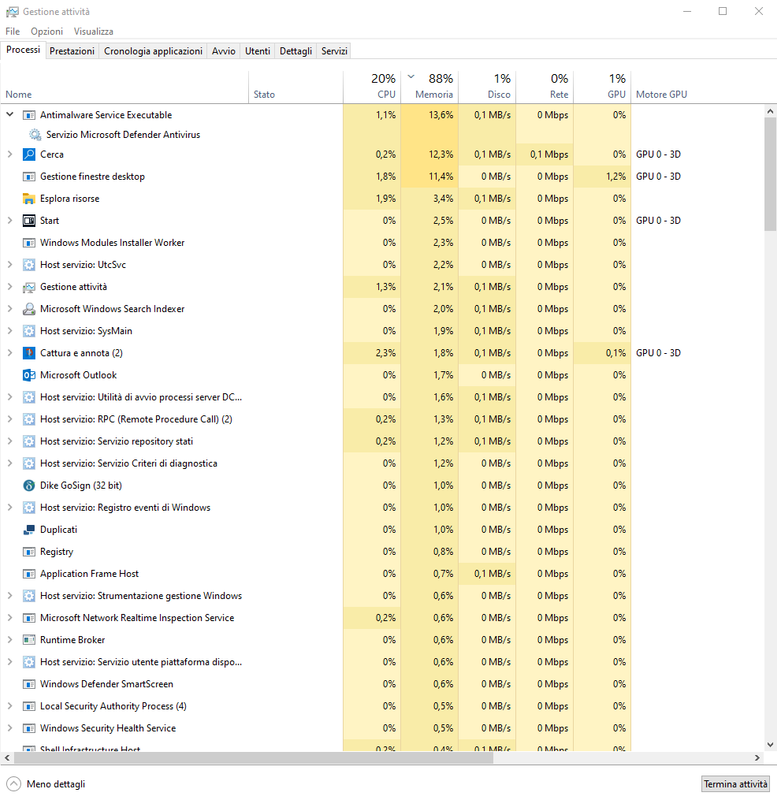
Task: Click the Gestione attività process row icon
Action: 29,287
